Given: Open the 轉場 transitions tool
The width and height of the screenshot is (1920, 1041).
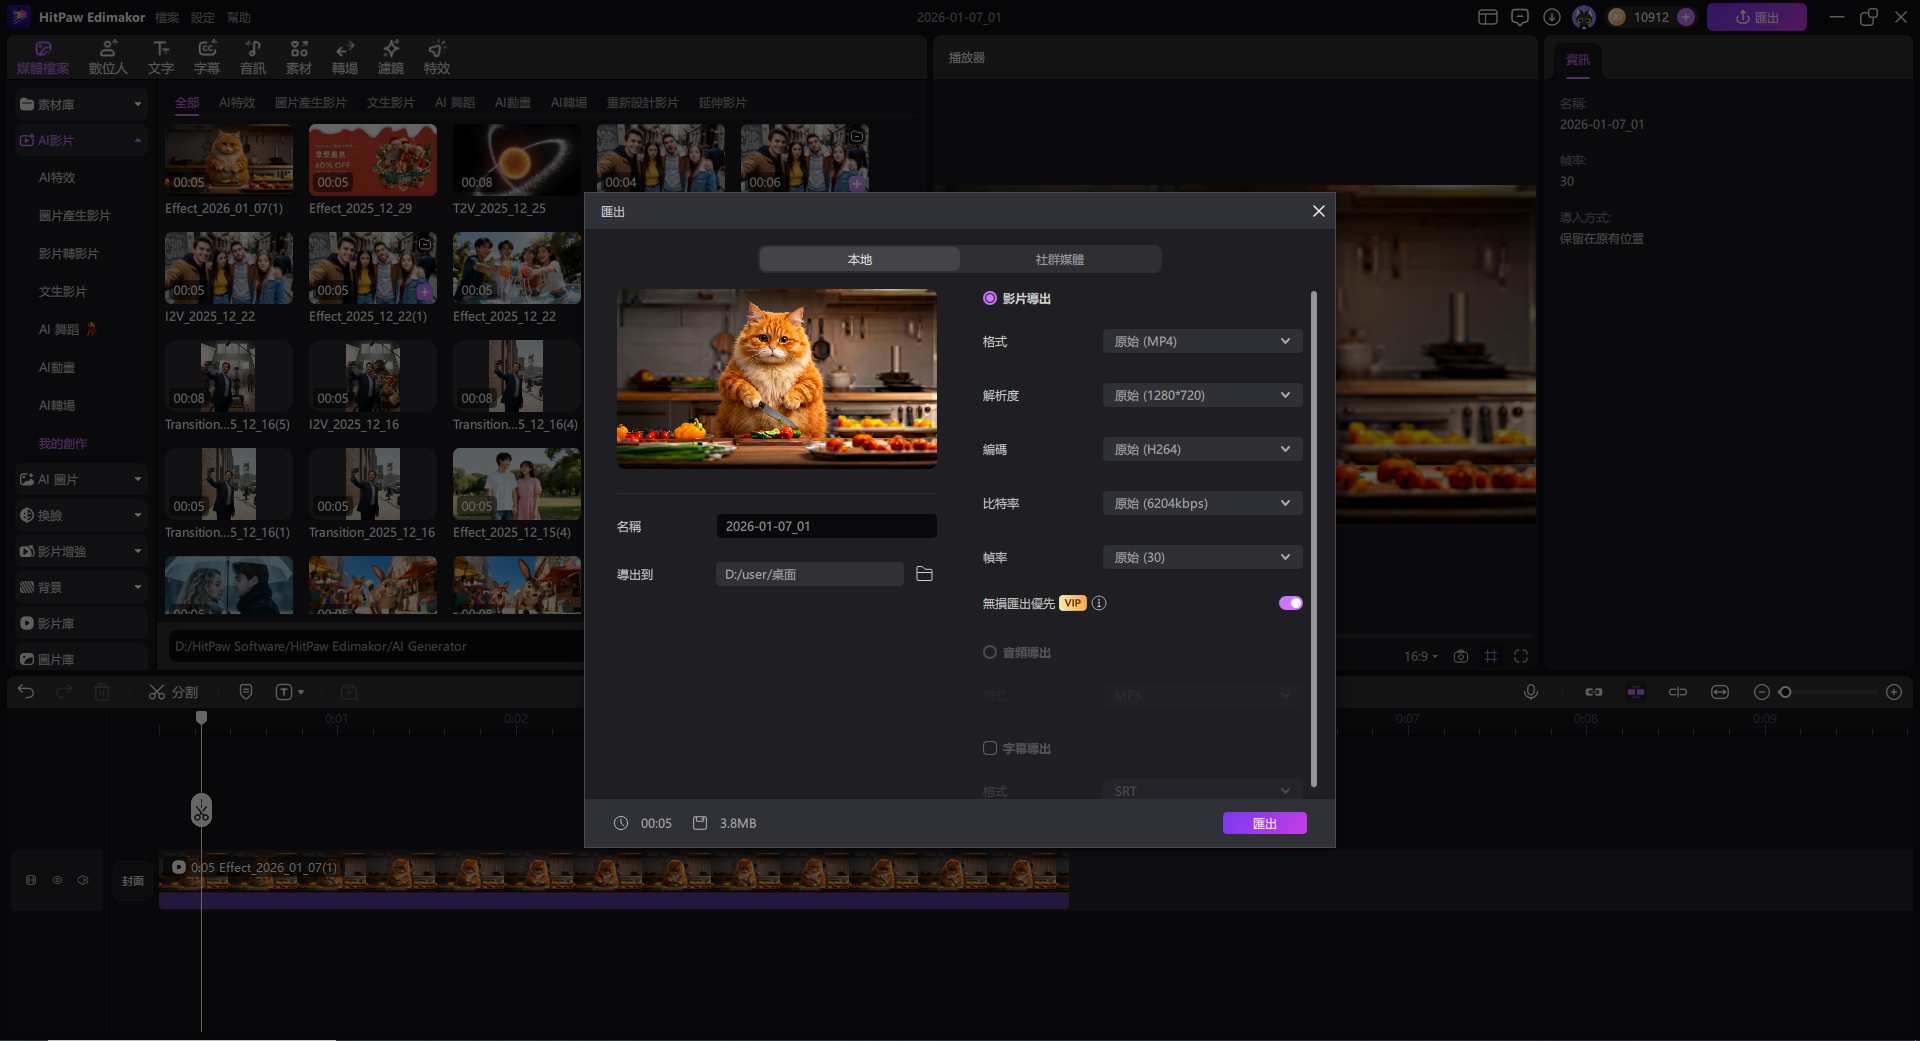Looking at the screenshot, I should coord(345,58).
